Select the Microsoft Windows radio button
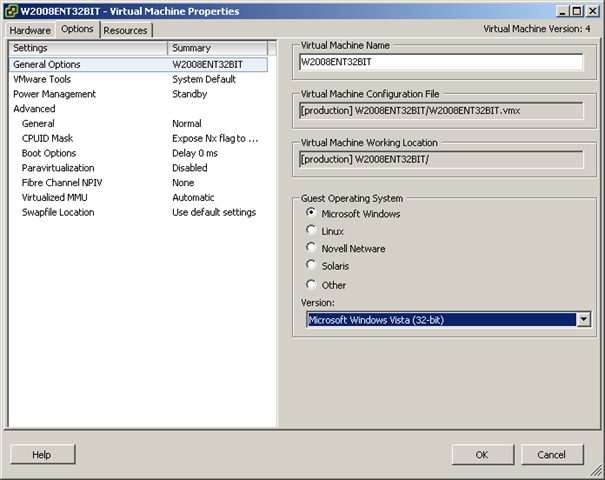Image resolution: width=605 pixels, height=480 pixels. coord(312,213)
